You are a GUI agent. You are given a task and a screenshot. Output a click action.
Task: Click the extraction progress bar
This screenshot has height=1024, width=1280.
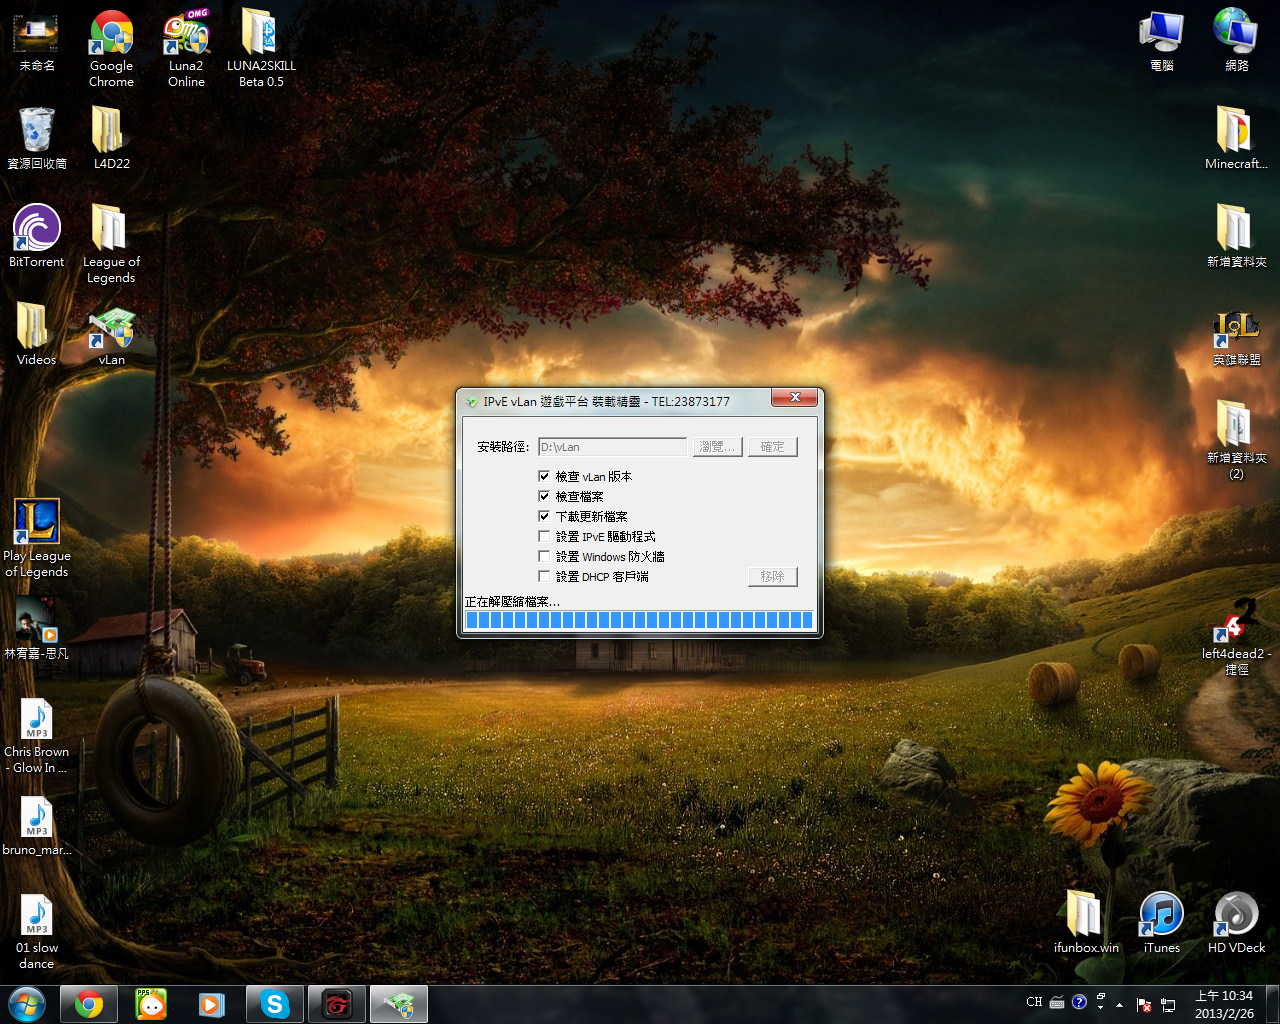click(639, 620)
